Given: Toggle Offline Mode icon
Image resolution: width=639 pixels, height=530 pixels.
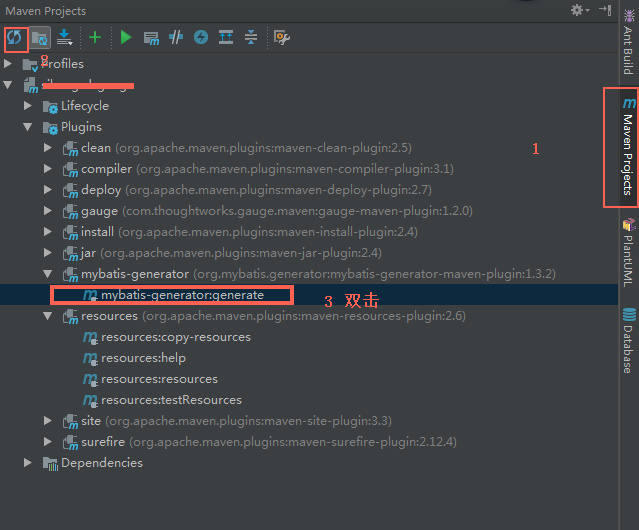Looking at the screenshot, I should point(176,37).
